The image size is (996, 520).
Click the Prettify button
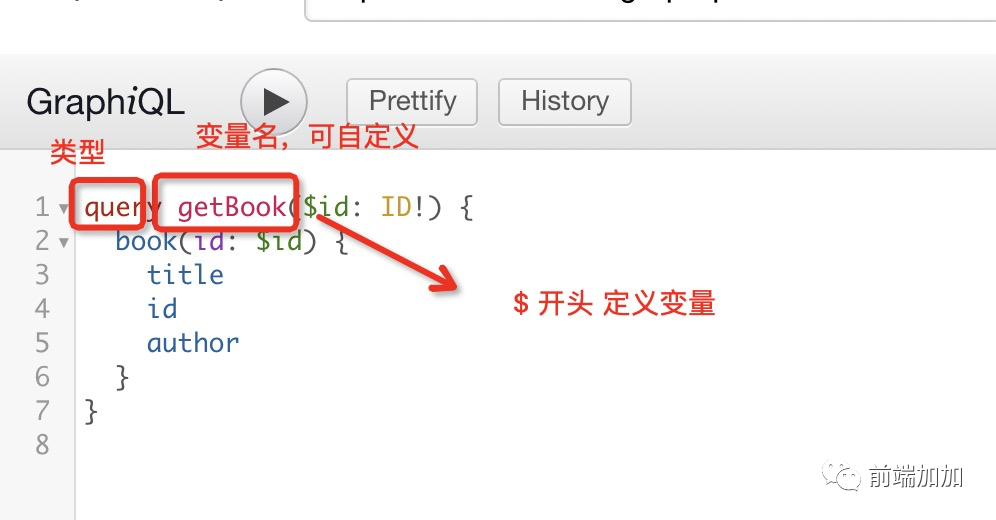412,102
